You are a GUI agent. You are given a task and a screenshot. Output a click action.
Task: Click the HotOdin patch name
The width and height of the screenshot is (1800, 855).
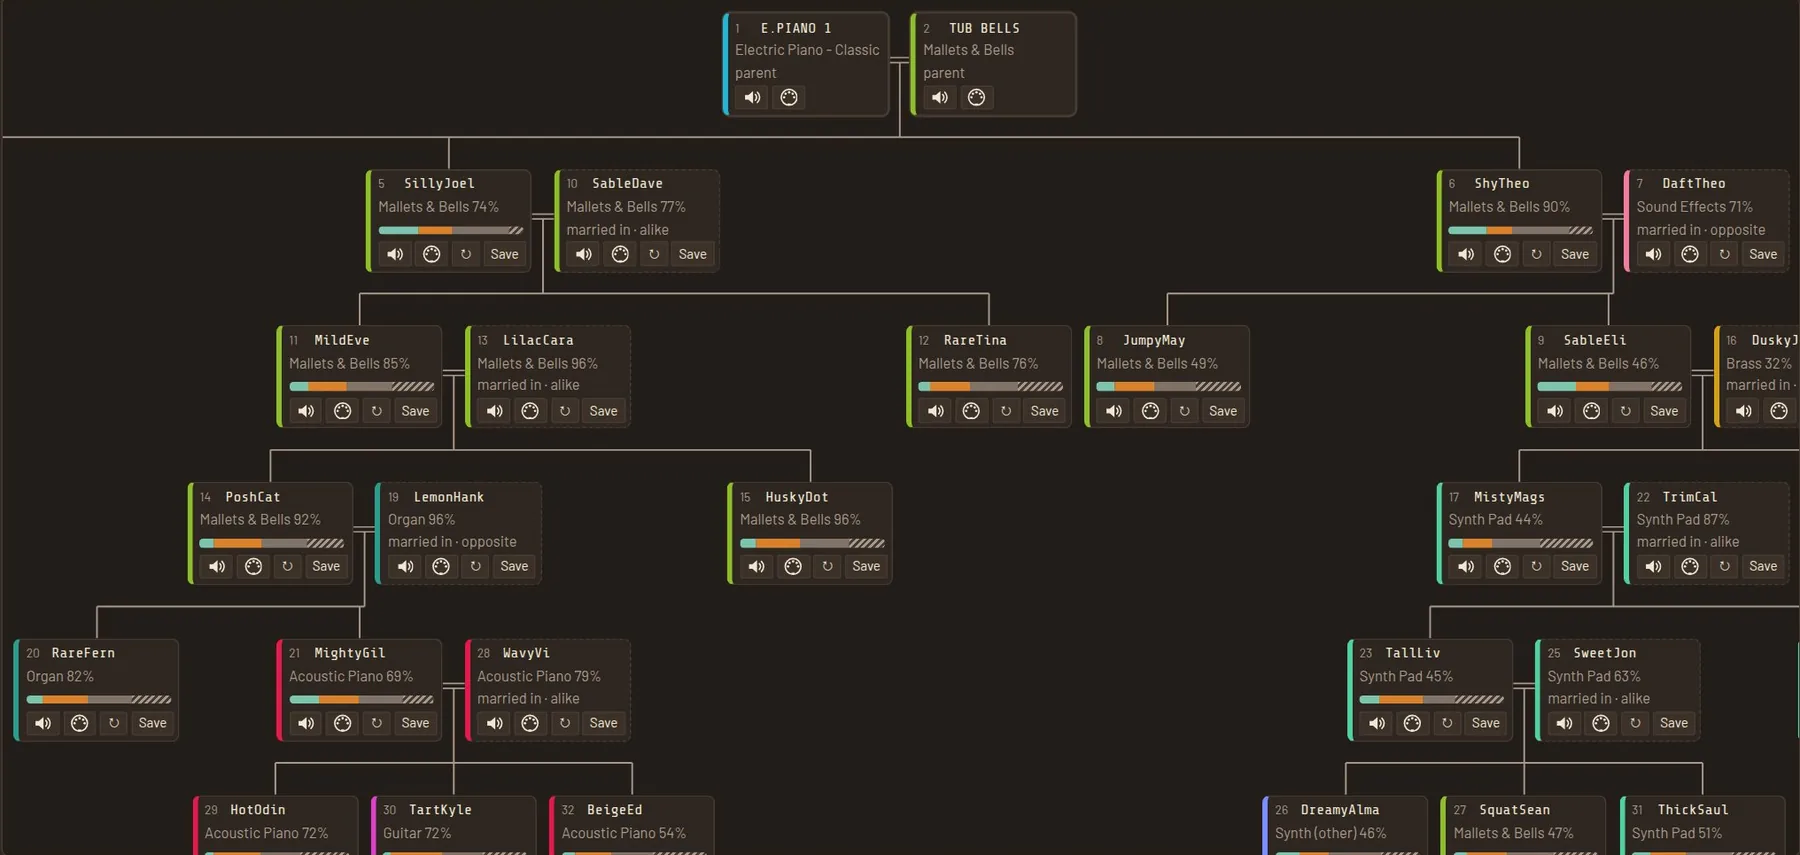pyautogui.click(x=258, y=810)
